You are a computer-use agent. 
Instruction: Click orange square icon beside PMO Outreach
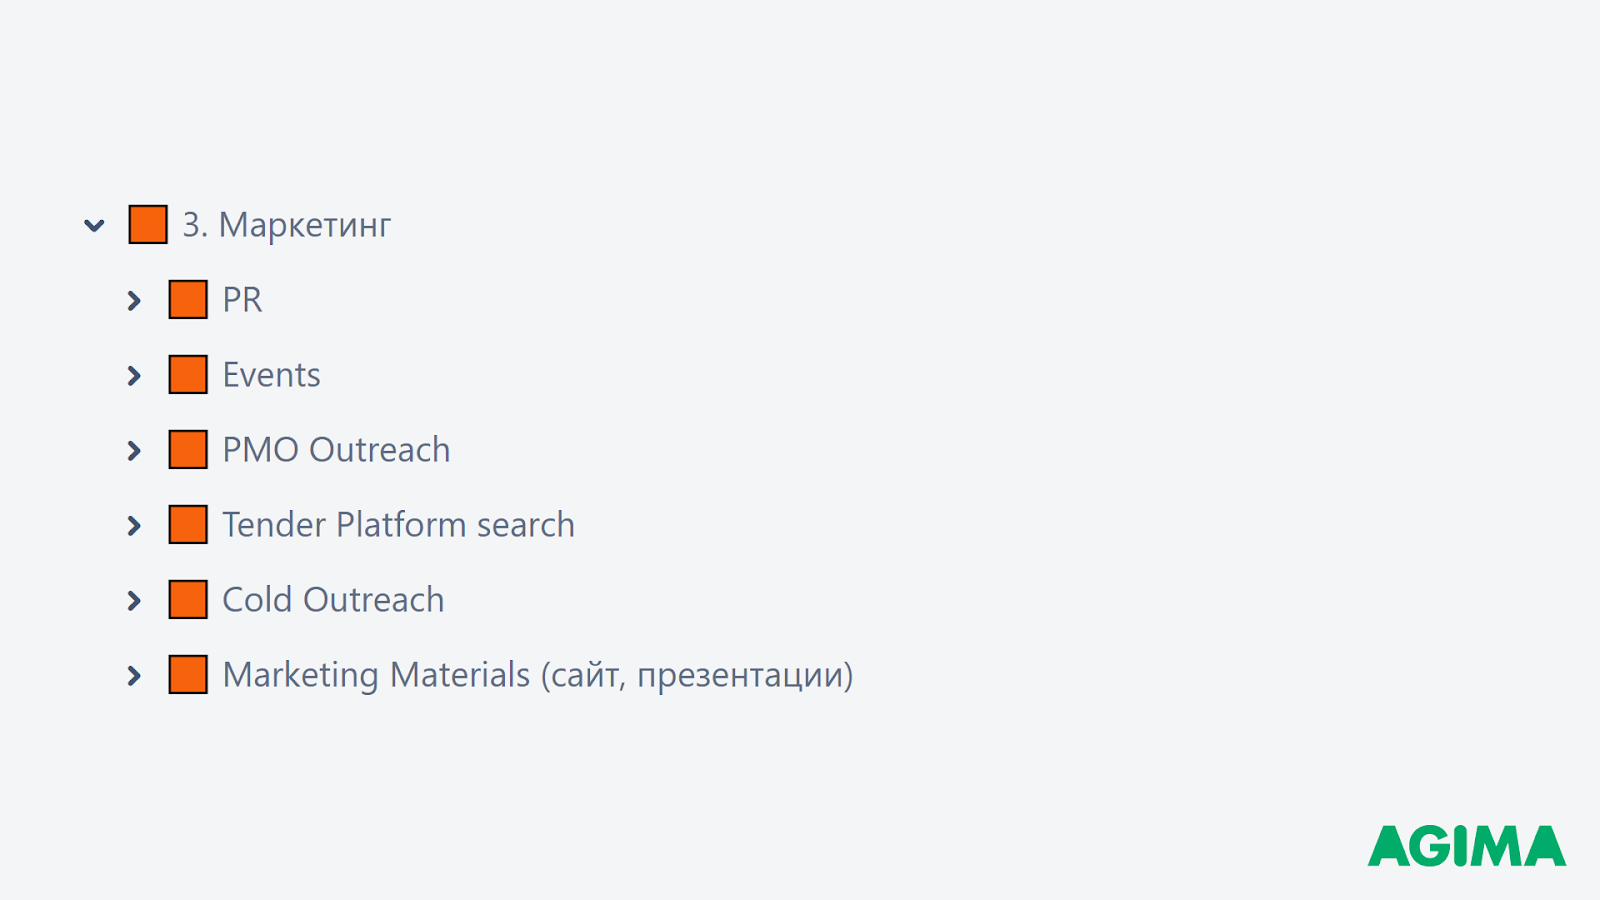pos(188,450)
